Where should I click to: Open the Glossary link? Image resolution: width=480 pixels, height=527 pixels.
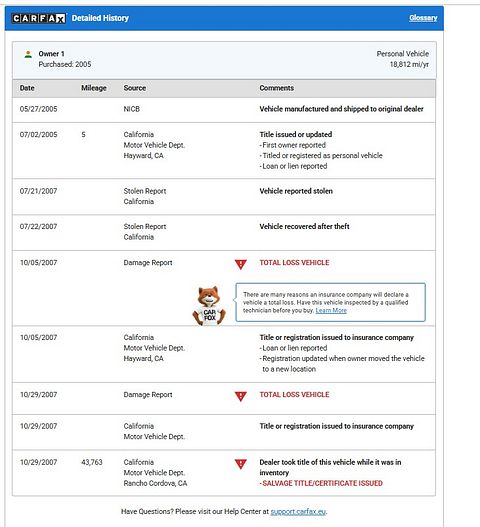(x=423, y=18)
